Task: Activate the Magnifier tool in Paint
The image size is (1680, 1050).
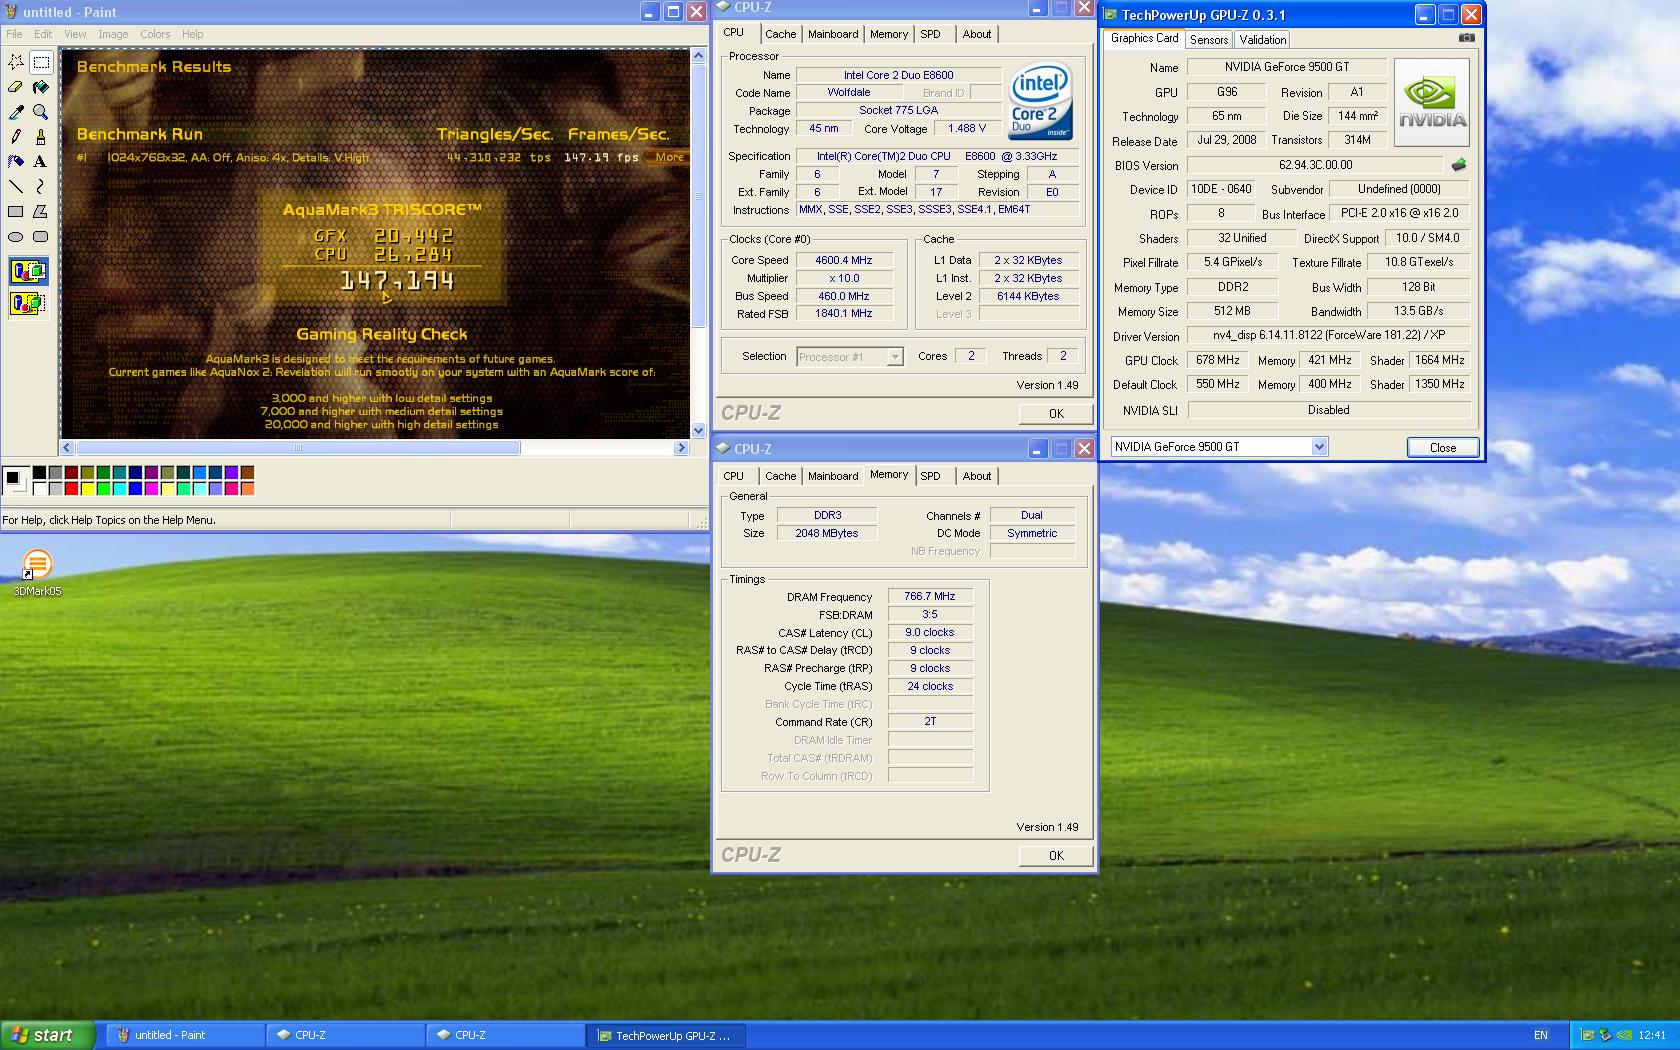Action: (41, 112)
